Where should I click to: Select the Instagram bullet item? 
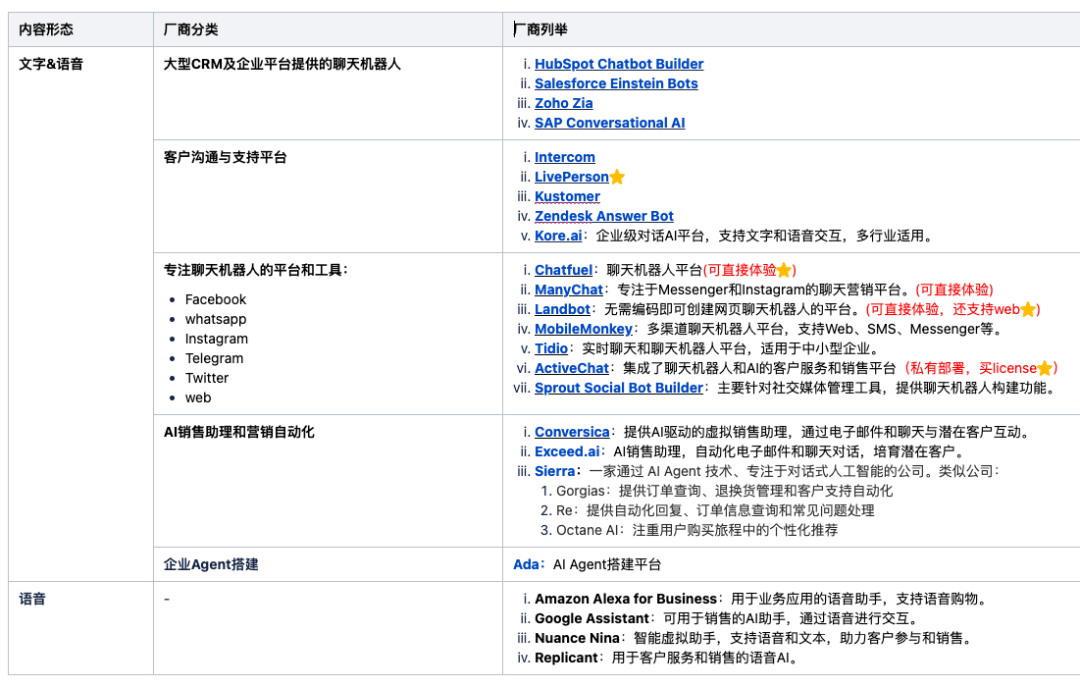tap(216, 339)
